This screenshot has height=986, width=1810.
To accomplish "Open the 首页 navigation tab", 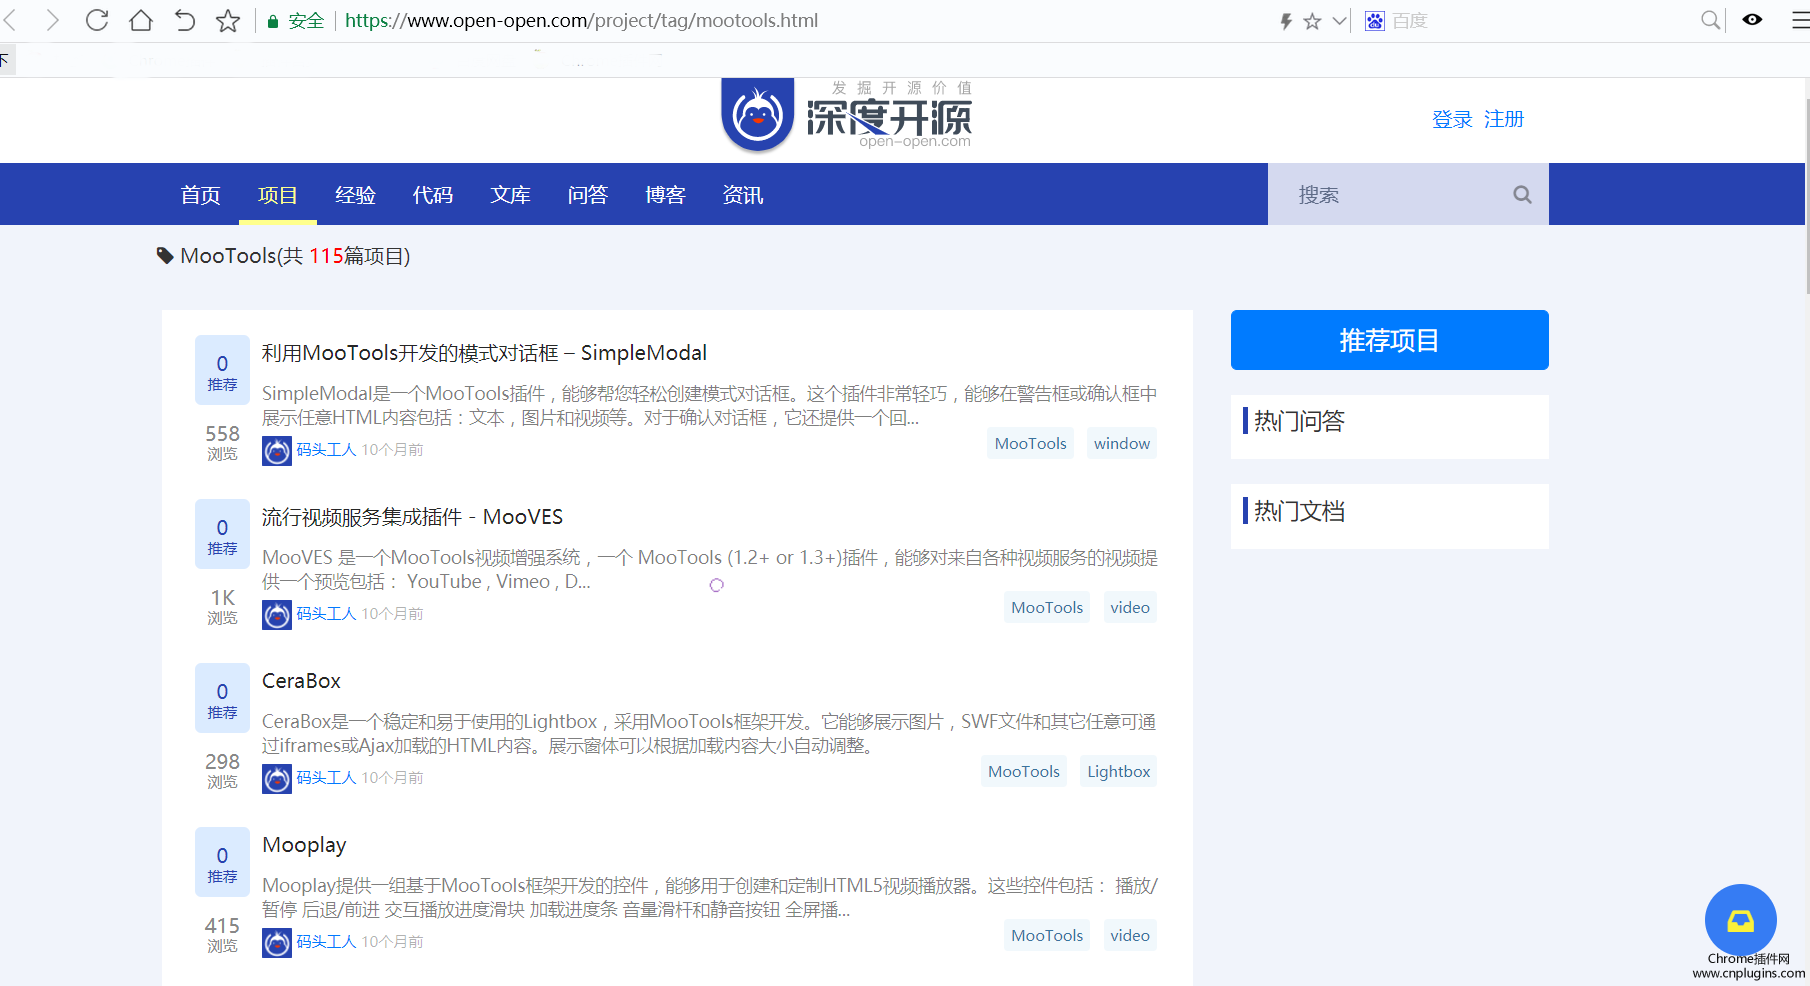I will click(200, 195).
